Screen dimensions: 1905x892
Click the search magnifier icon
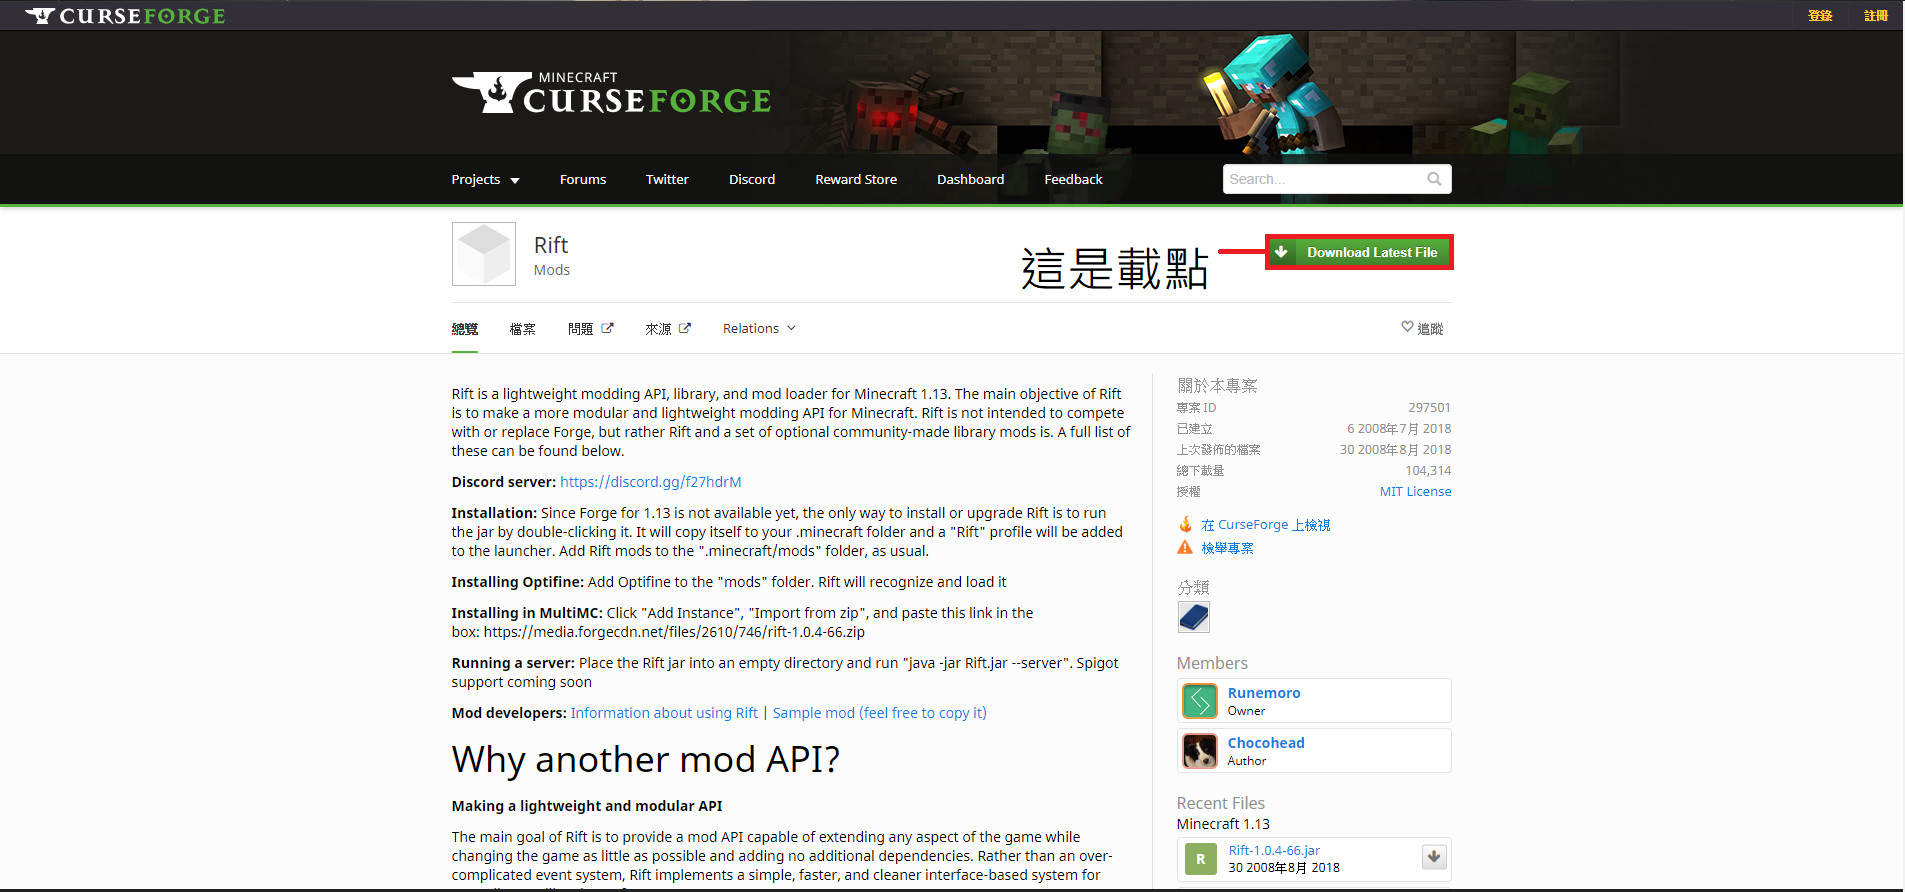[x=1434, y=179]
